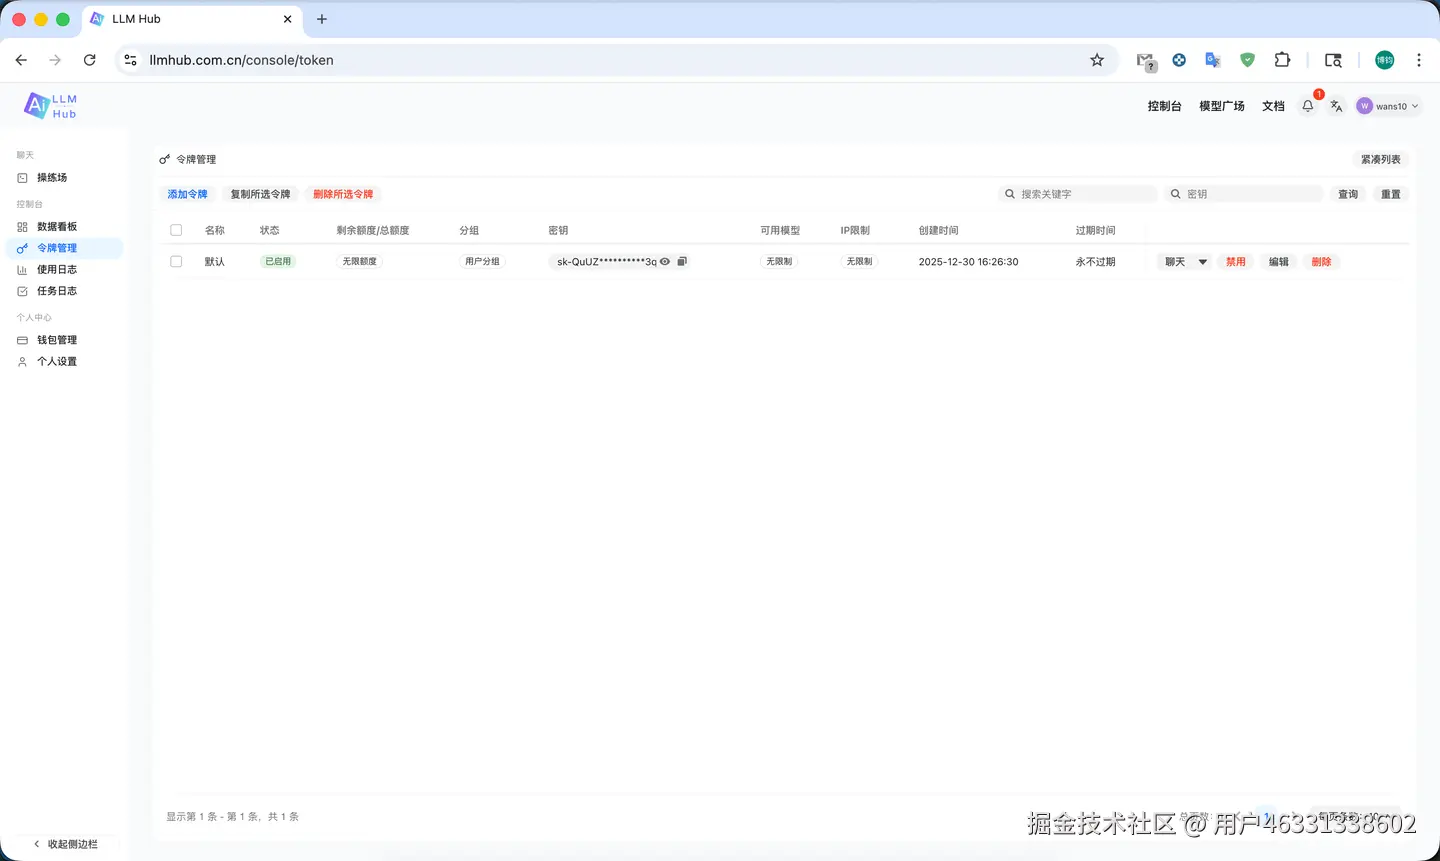
Task: Click the 重置 button
Action: 1391,194
